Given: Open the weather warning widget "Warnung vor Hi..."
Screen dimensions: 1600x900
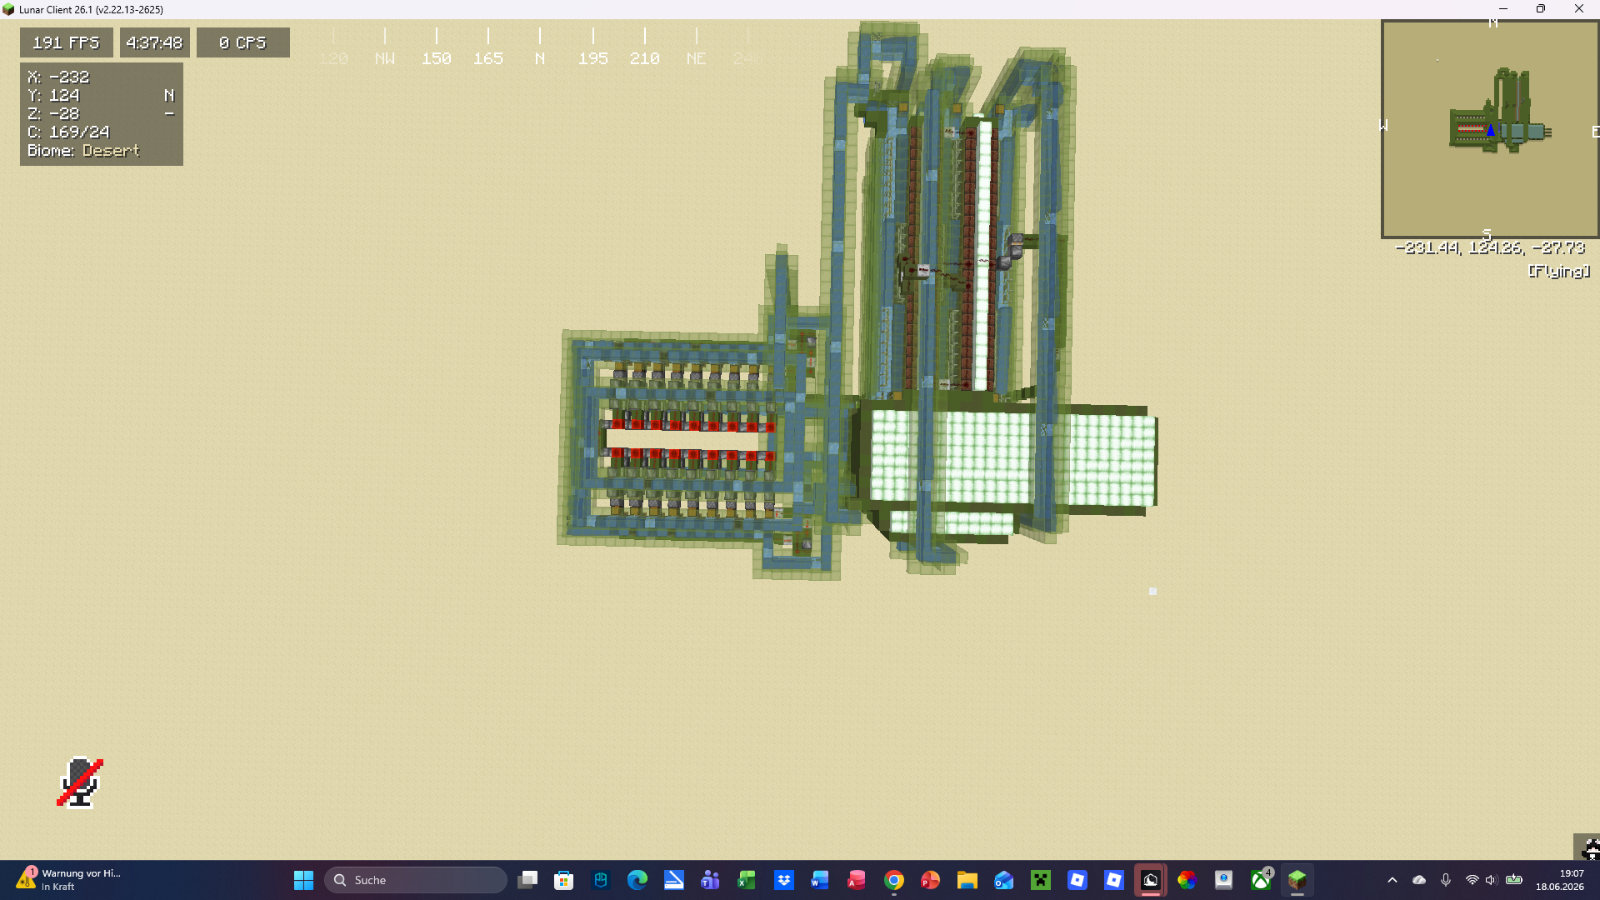Looking at the screenshot, I should coord(70,880).
